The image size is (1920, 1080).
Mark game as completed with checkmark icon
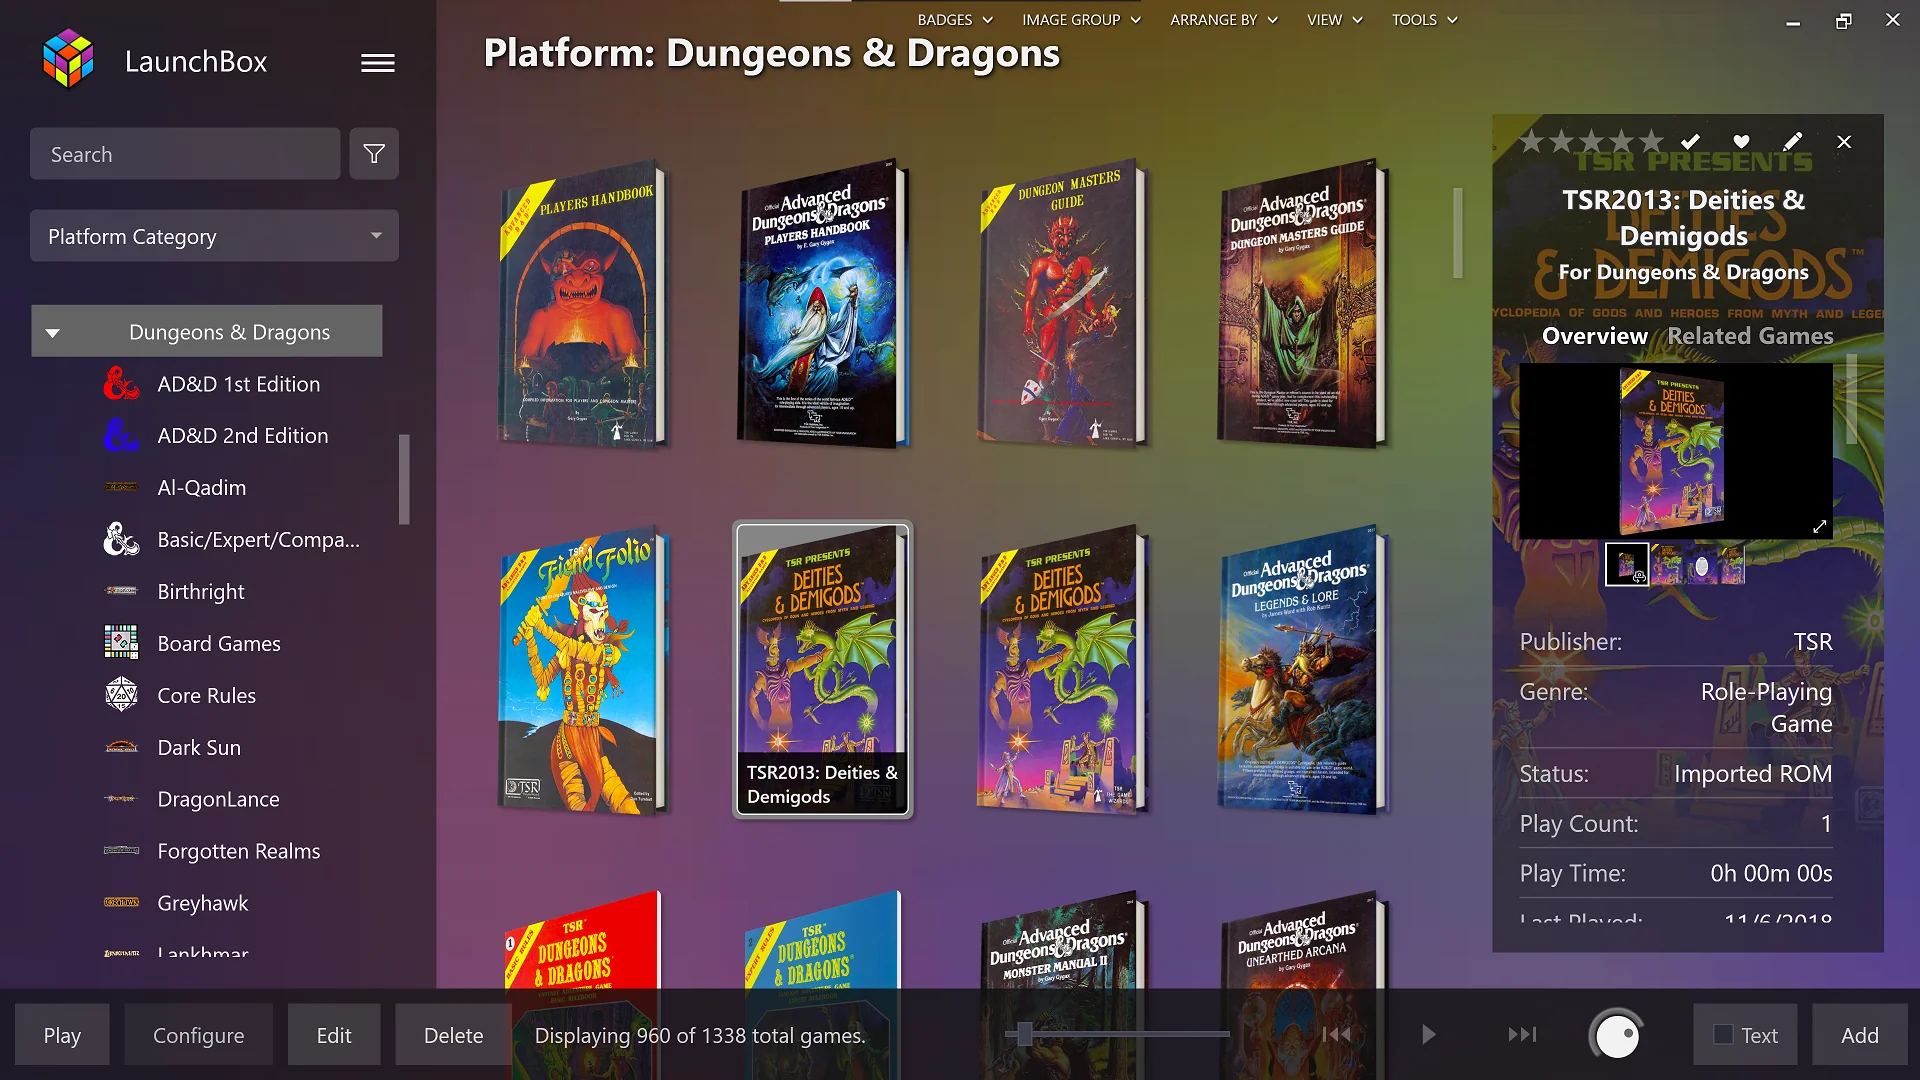[x=1690, y=142]
